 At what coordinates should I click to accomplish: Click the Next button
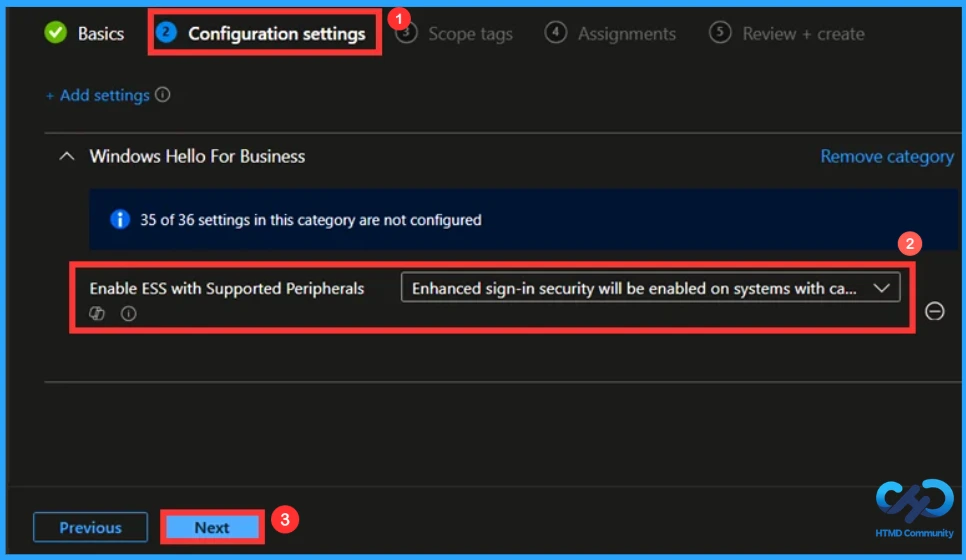[212, 527]
